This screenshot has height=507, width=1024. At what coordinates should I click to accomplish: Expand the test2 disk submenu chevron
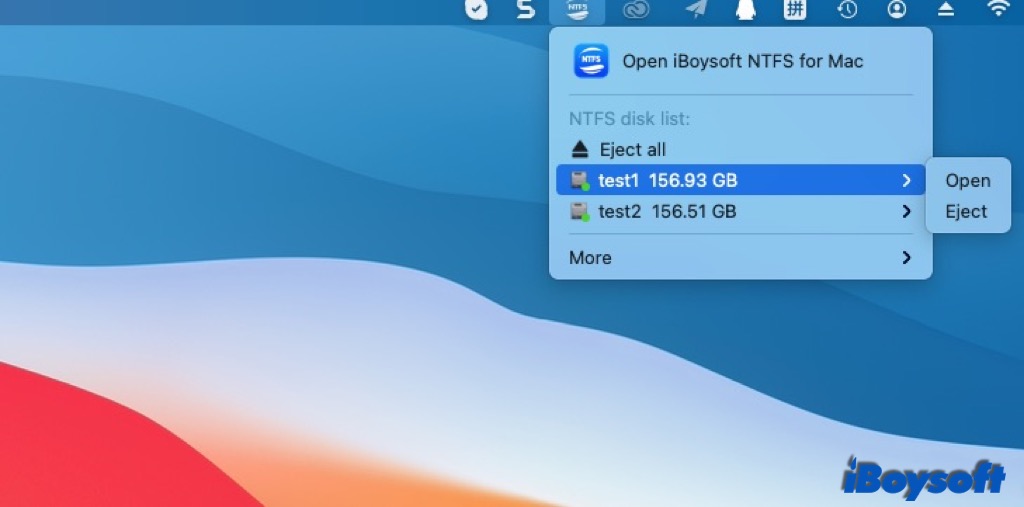906,212
